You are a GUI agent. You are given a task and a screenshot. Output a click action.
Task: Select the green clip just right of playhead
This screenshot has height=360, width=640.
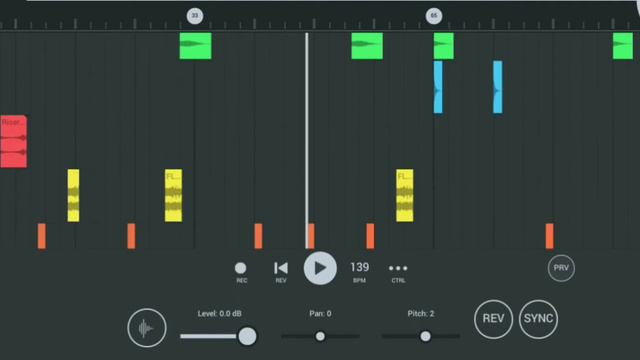click(367, 46)
